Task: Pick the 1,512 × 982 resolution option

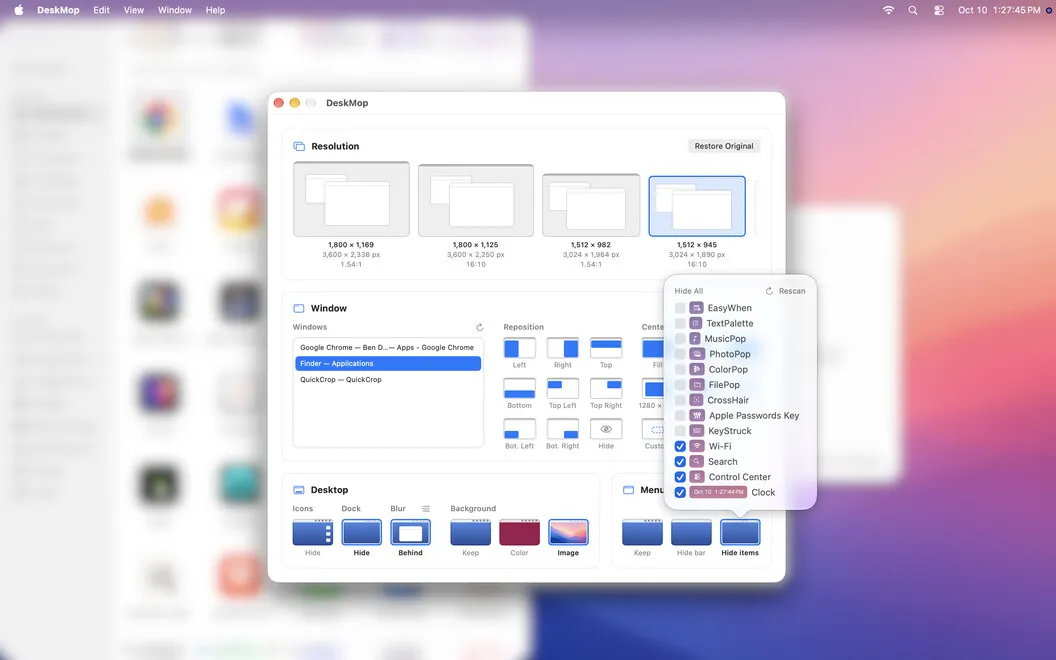Action: [x=591, y=205]
